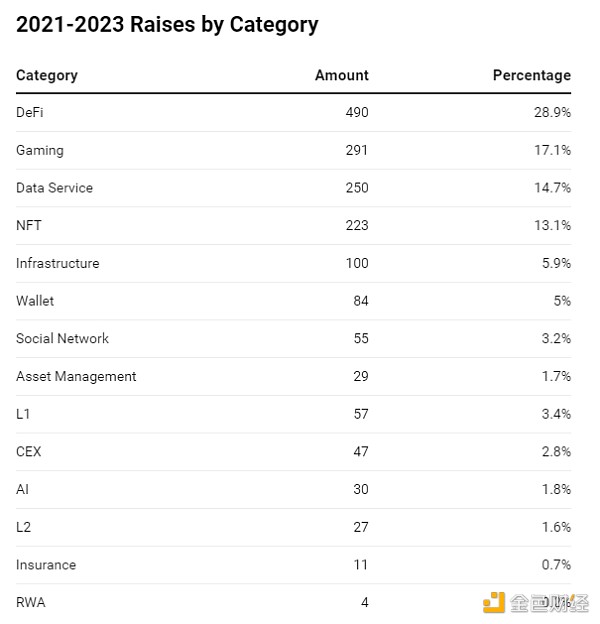The height and width of the screenshot is (624, 600).
Task: Click the AI row label
Action: pos(22,489)
